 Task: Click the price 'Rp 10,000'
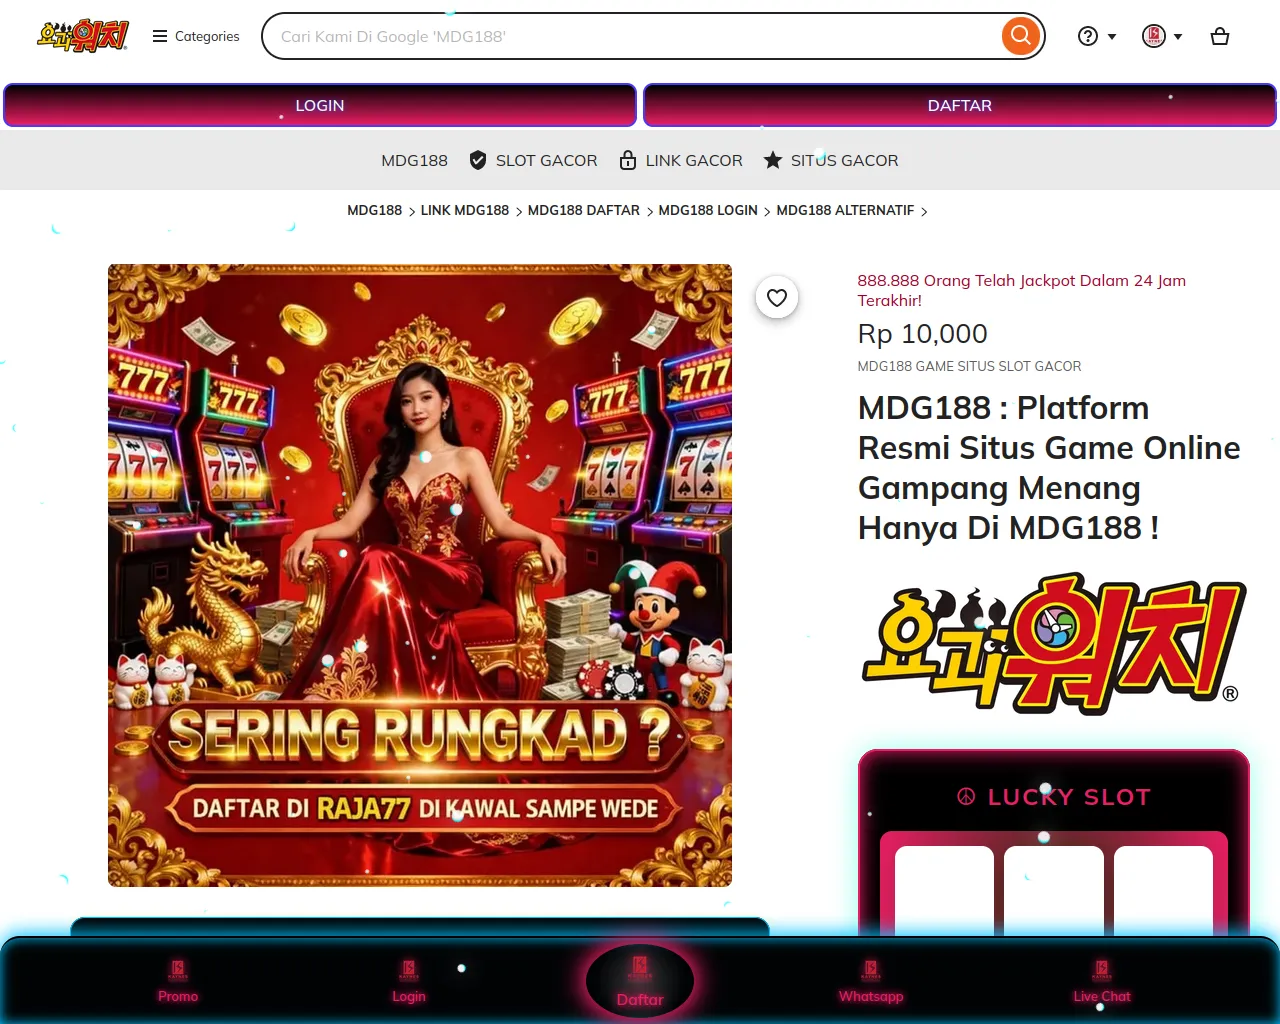(x=922, y=333)
